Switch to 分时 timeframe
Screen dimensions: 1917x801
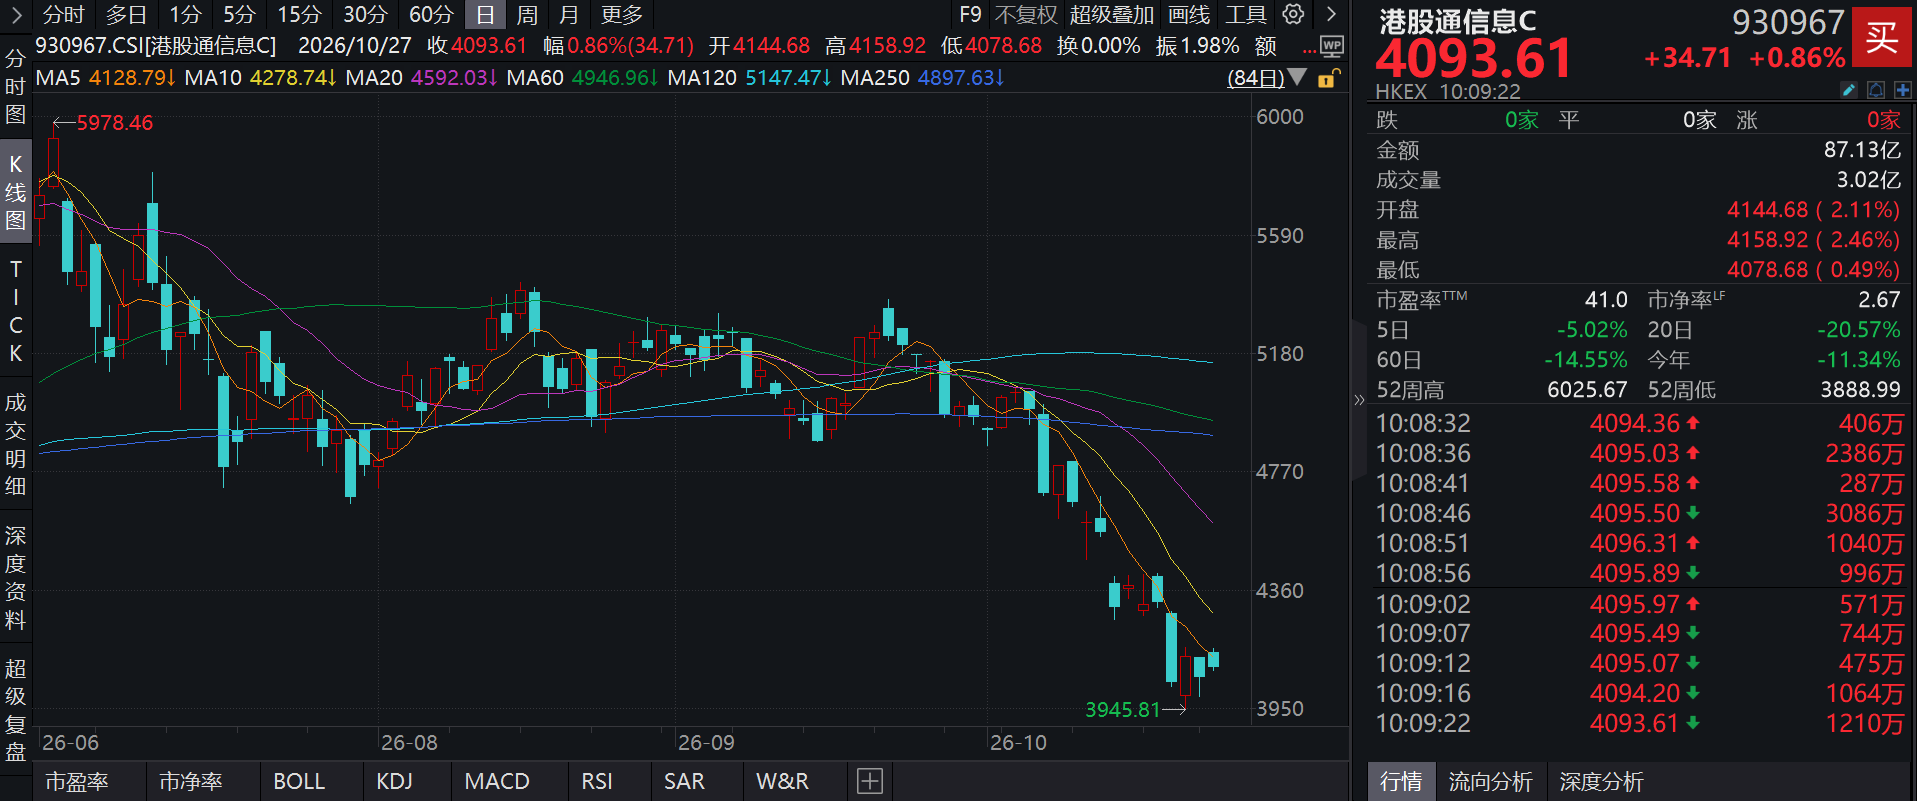click(x=64, y=14)
